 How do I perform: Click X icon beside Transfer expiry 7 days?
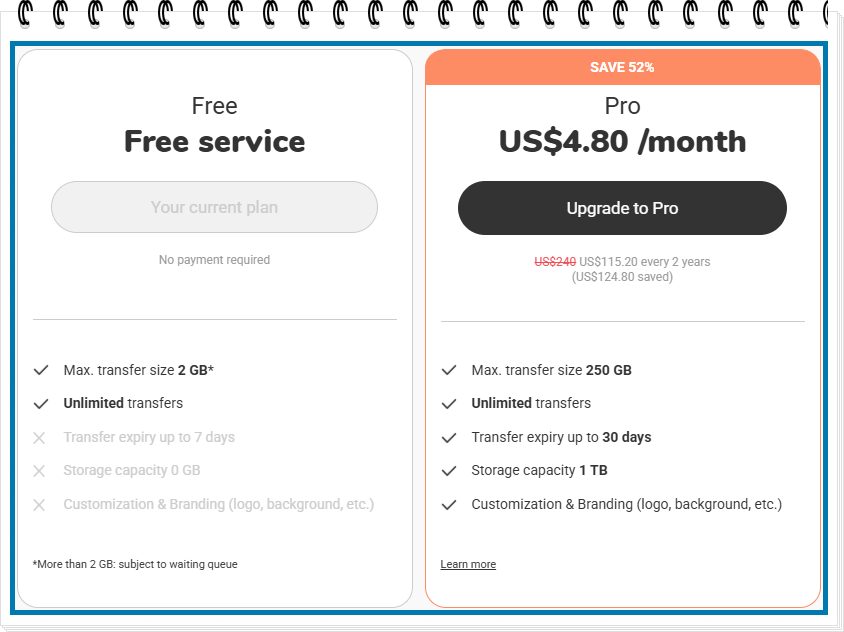(x=39, y=438)
